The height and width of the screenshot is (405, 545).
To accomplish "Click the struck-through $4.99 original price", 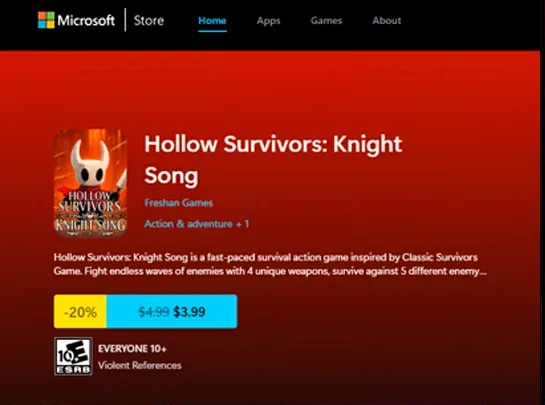I will pyautogui.click(x=154, y=311).
